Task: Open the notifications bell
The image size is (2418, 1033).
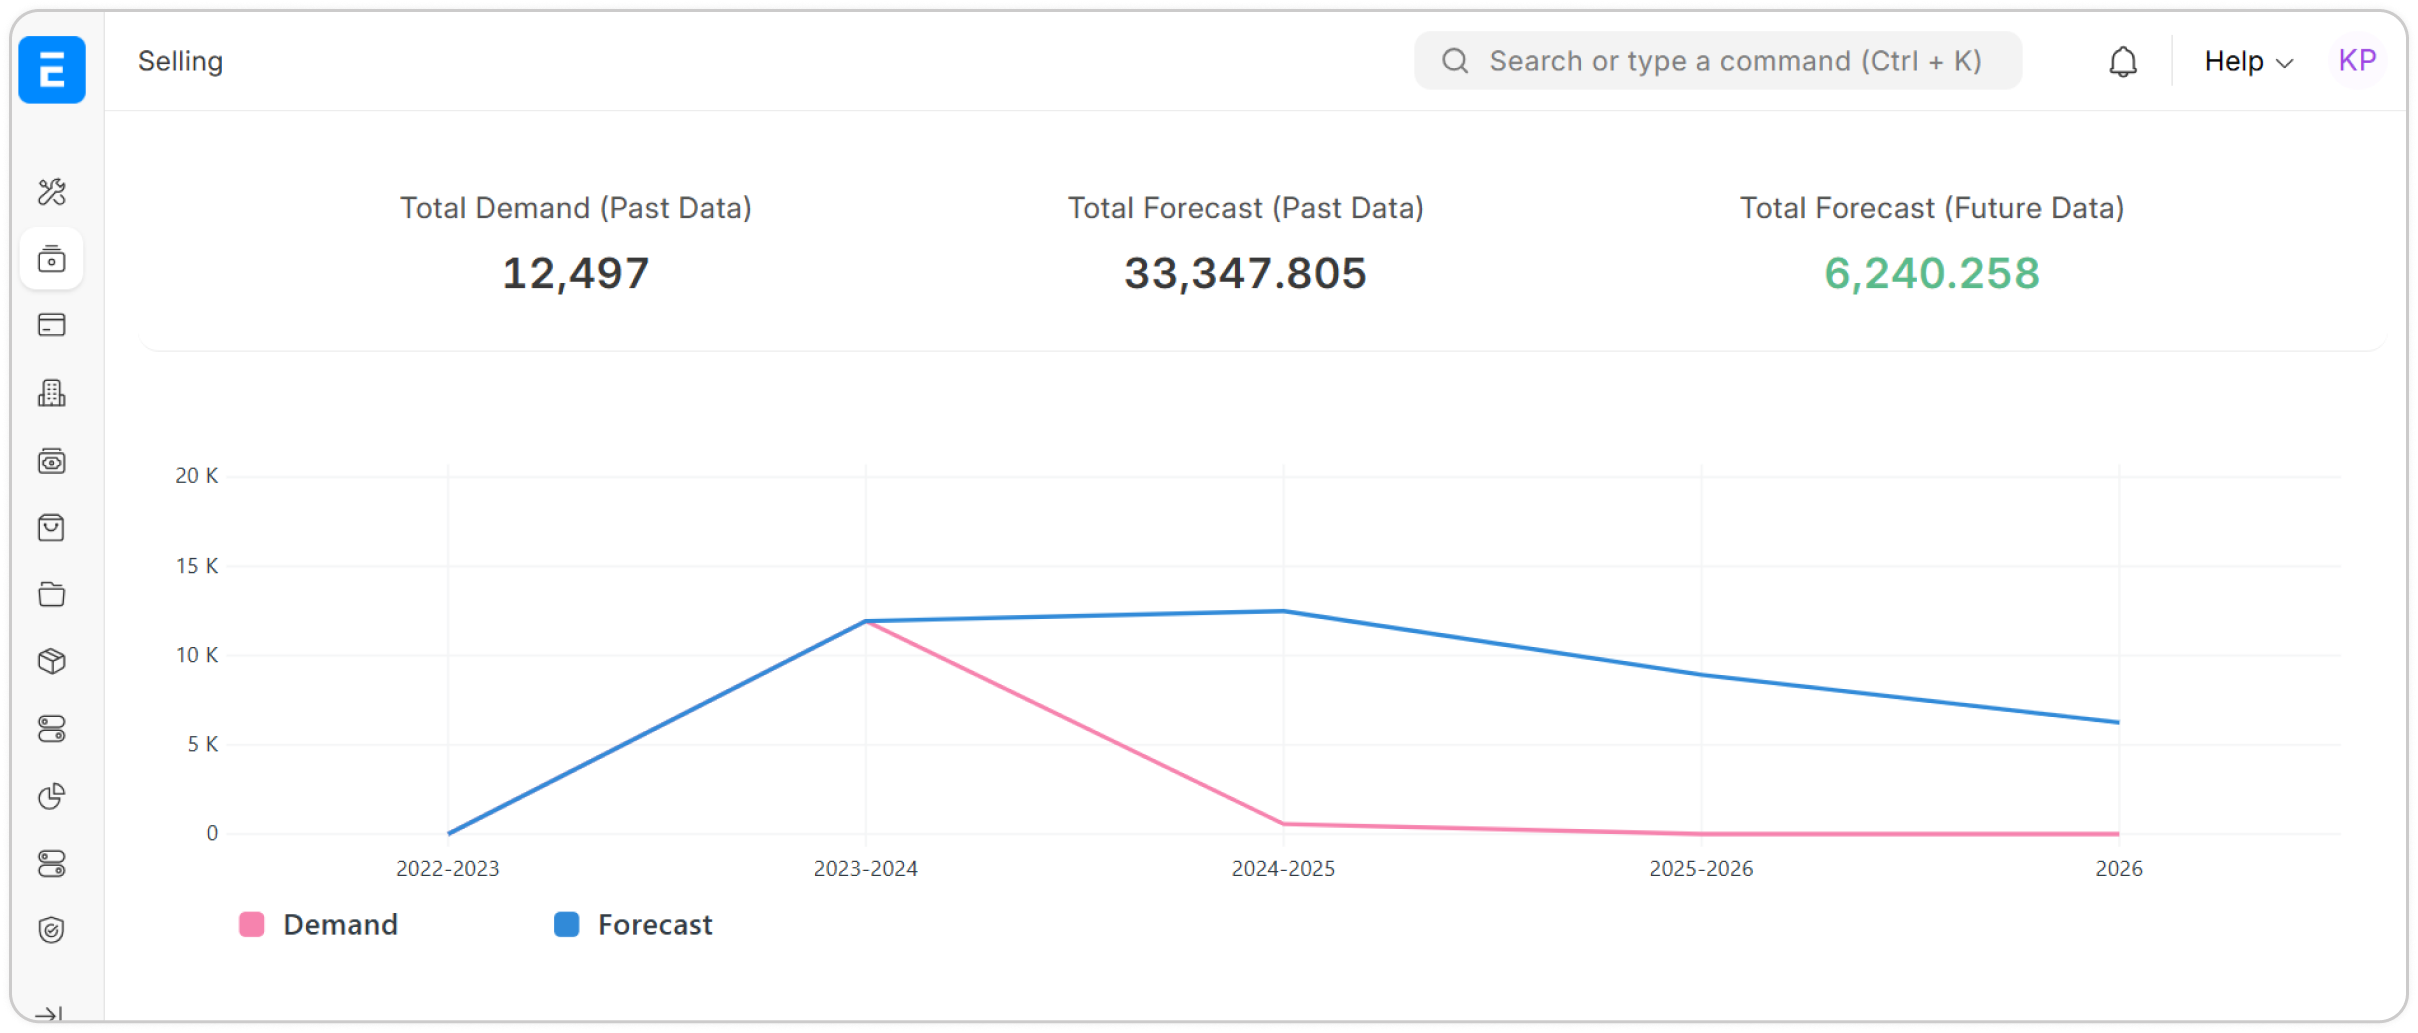Action: click(2122, 62)
